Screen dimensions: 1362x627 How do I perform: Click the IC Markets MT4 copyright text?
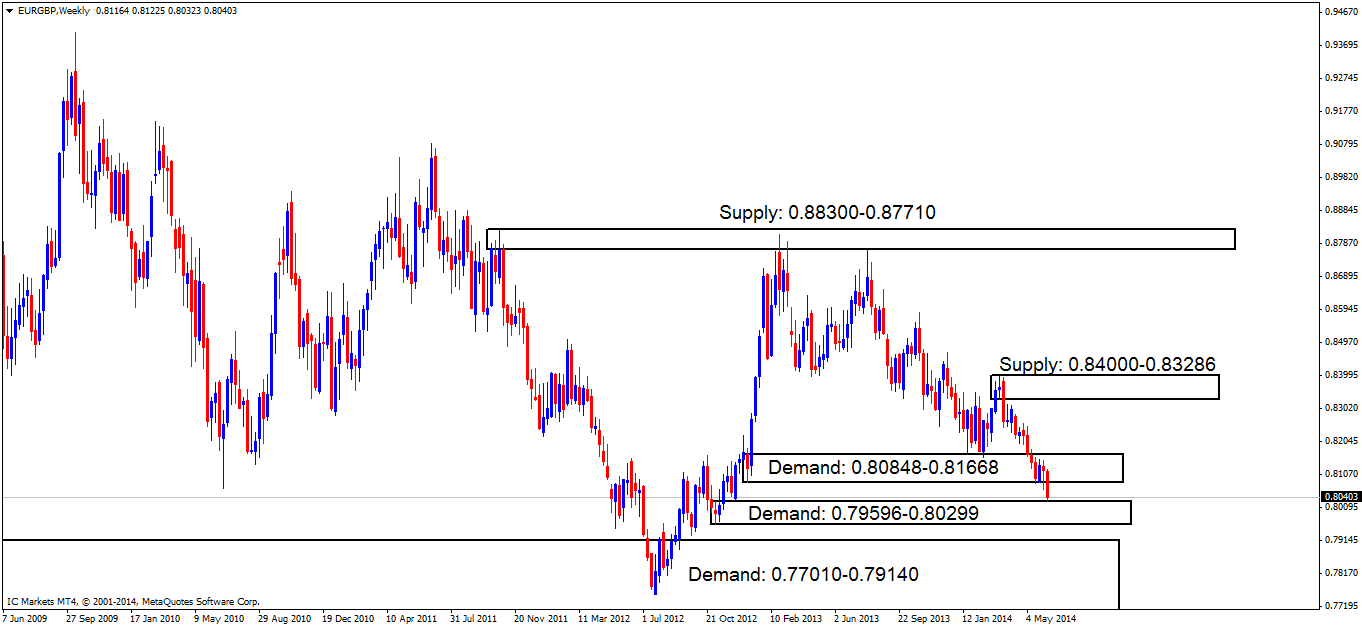tap(133, 602)
